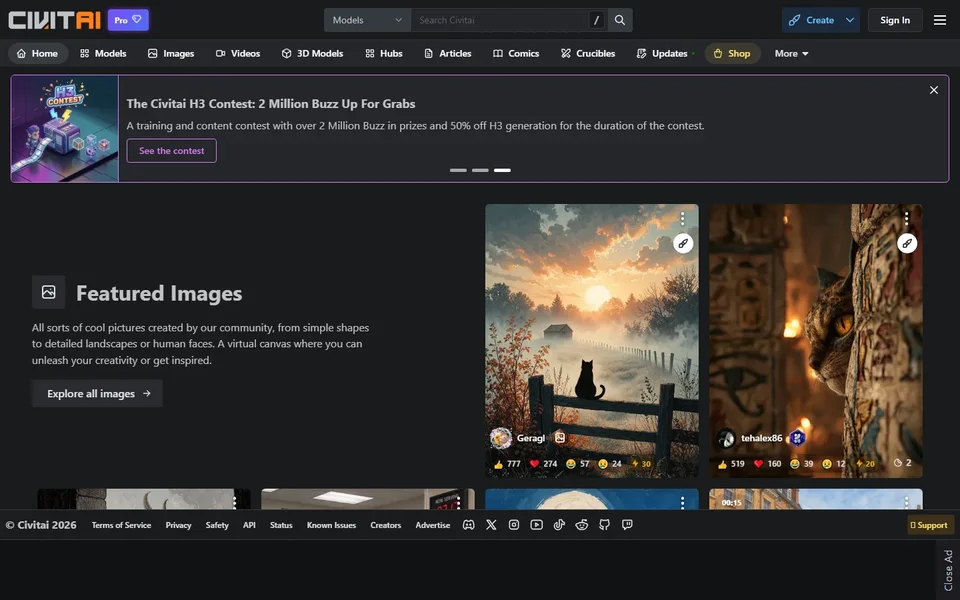960x600 pixels.
Task: Open three-dot menu on the 00:15 video card
Action: [907, 503]
